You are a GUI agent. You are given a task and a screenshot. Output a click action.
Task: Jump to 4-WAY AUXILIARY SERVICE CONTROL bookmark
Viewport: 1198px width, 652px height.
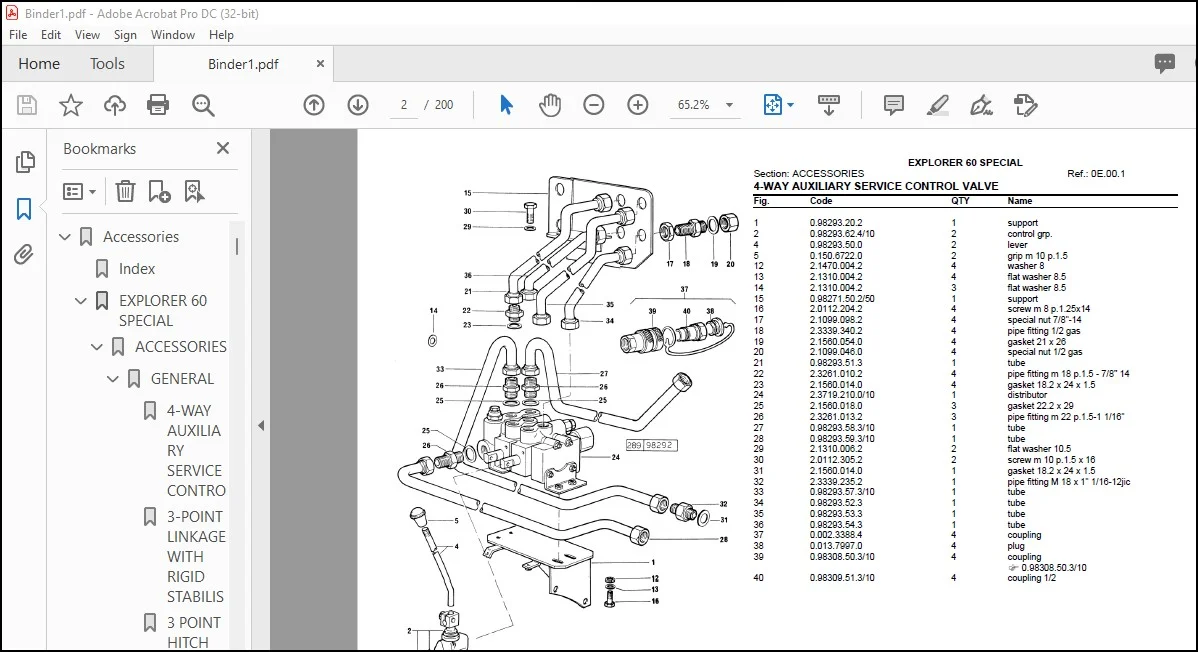tap(196, 450)
